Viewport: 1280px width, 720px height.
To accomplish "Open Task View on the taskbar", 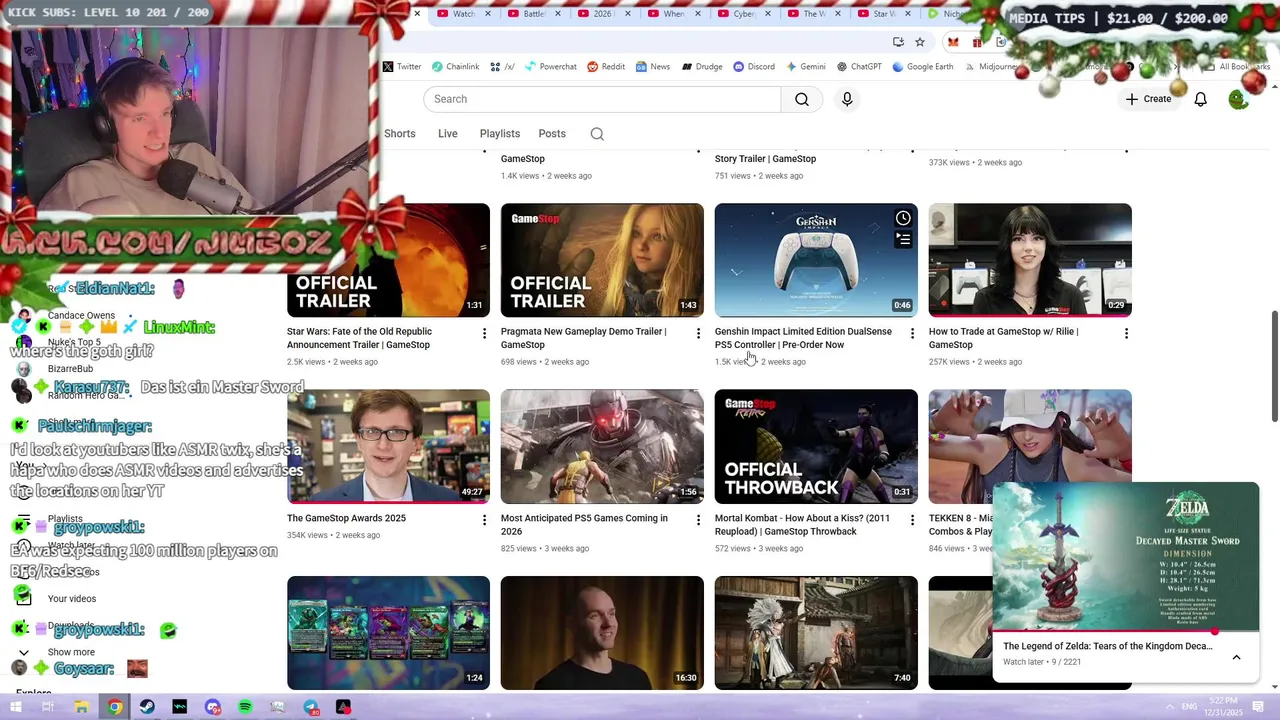I will 48,707.
